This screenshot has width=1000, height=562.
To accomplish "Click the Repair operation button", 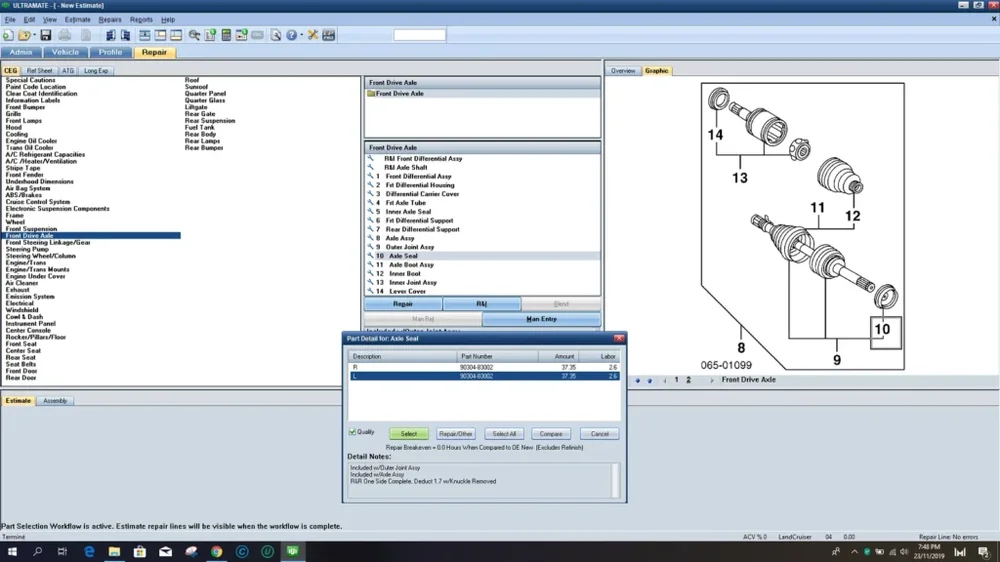I will (403, 304).
